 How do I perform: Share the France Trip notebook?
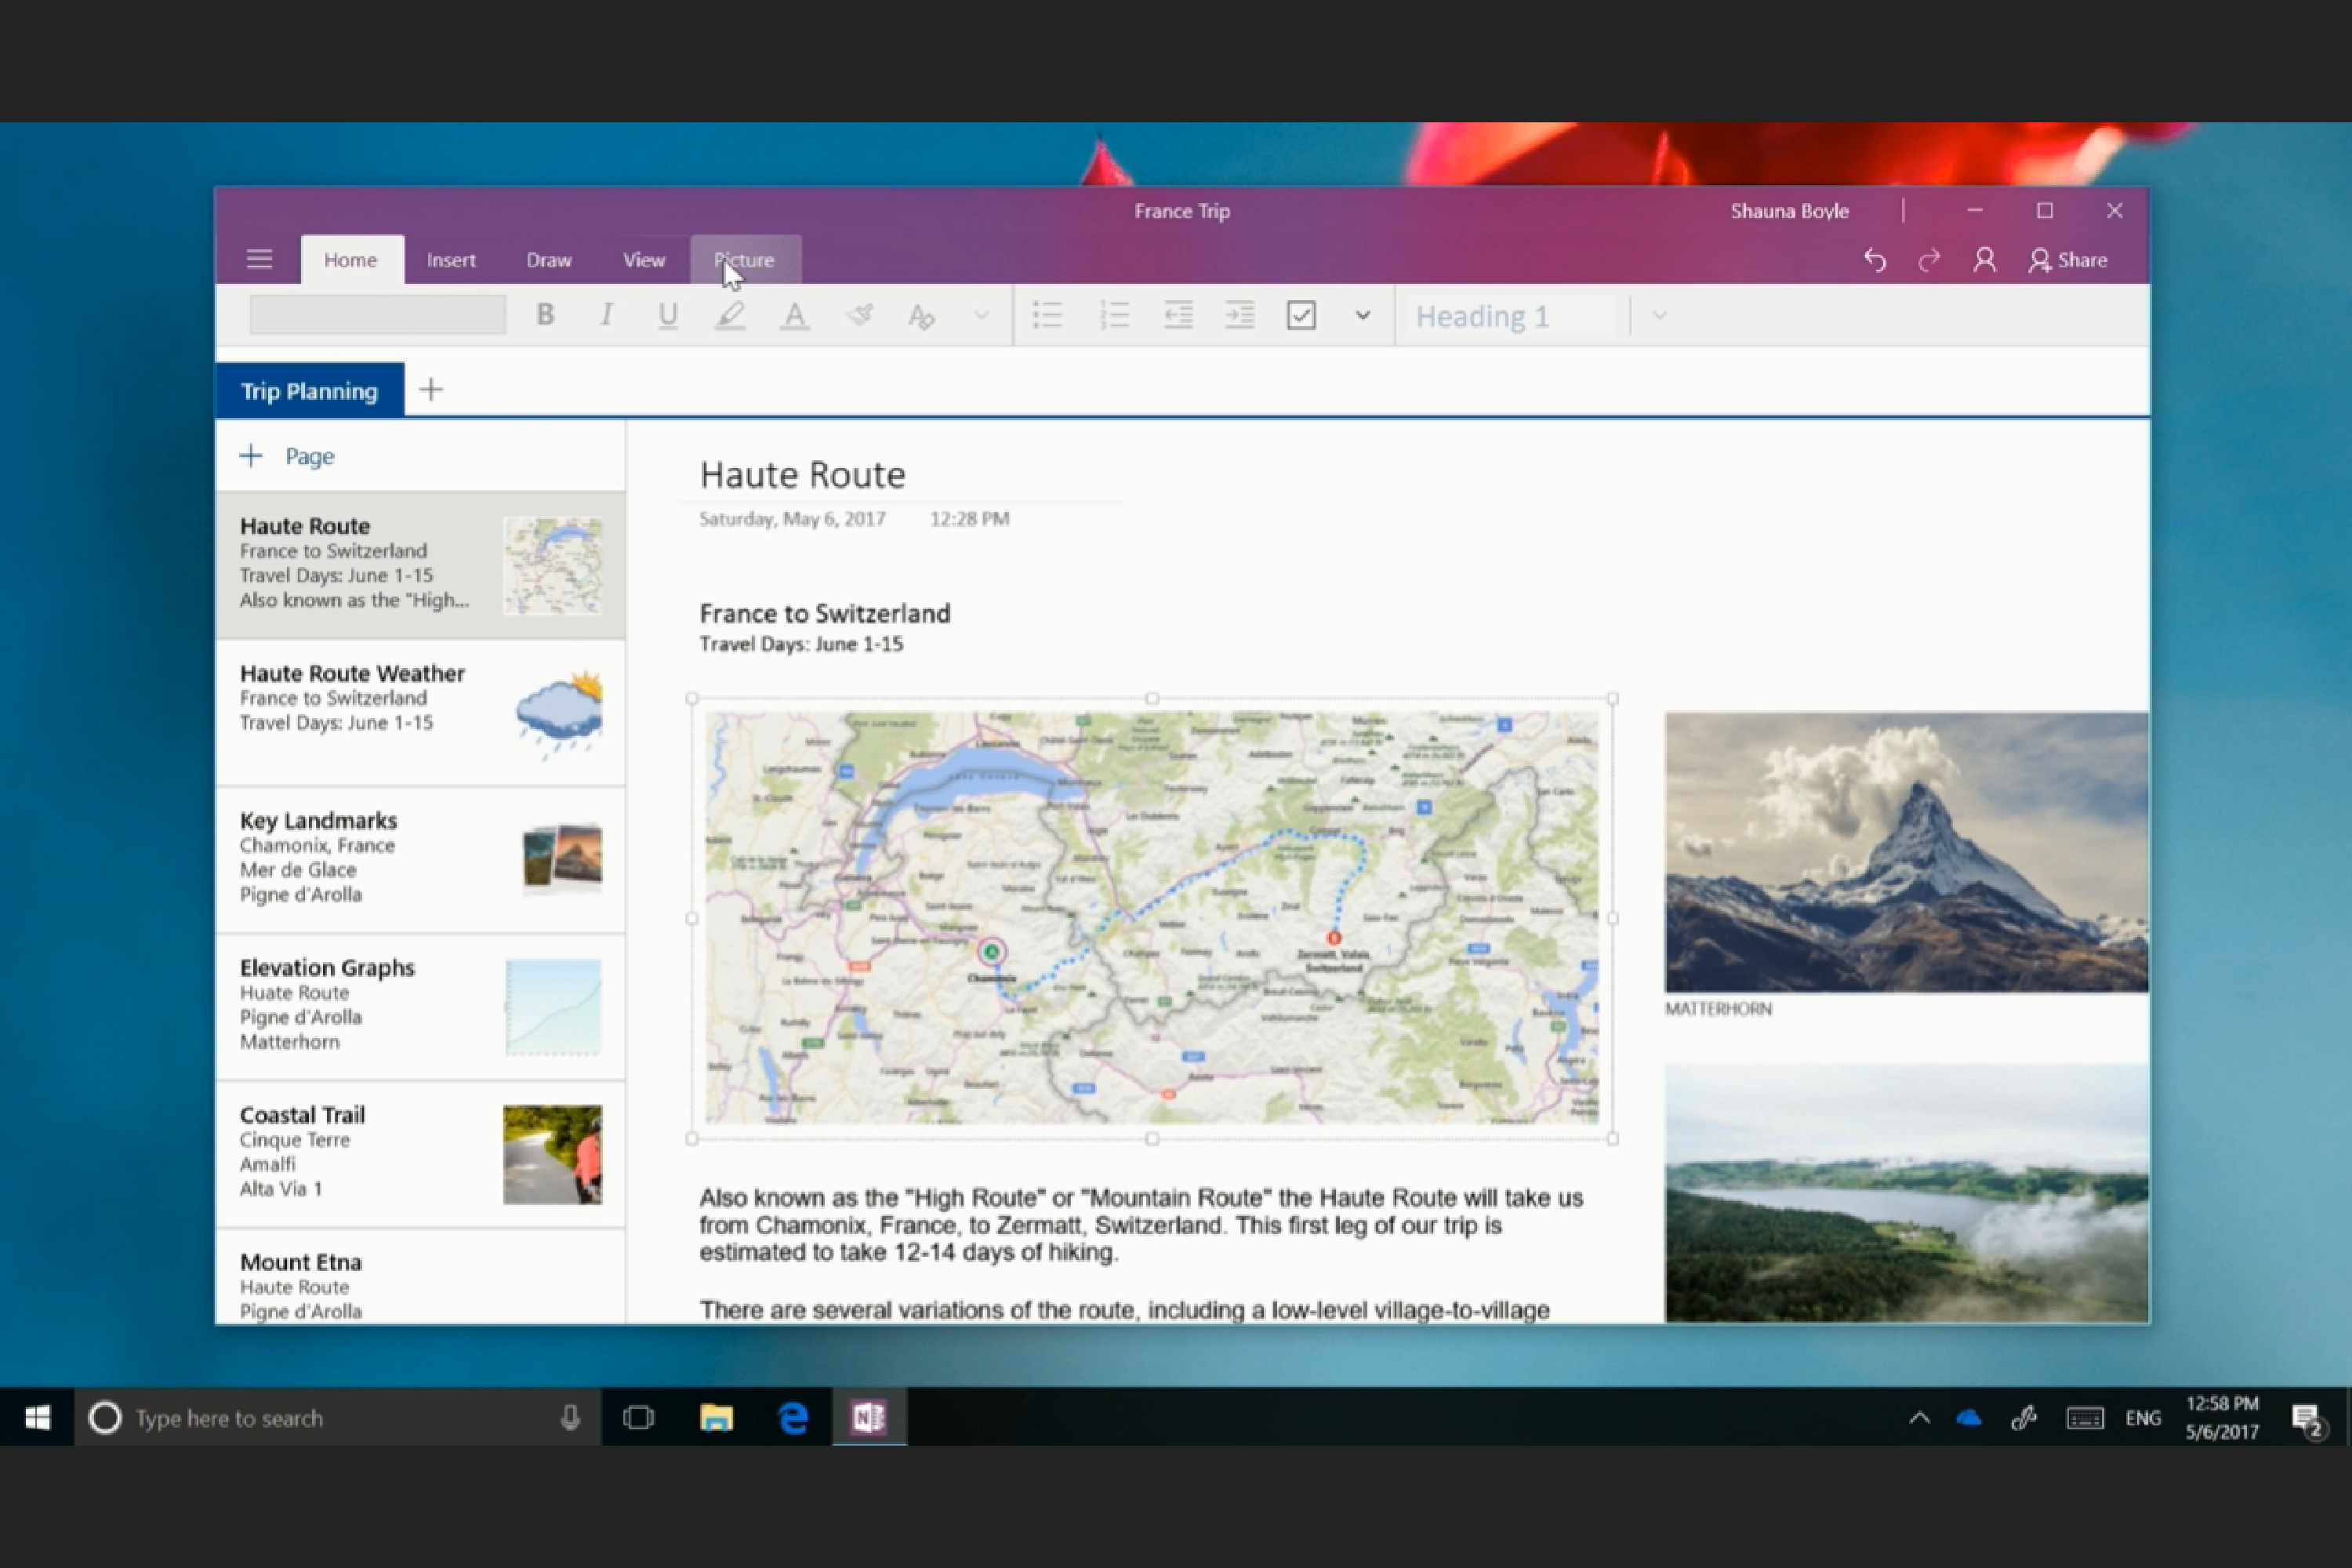(x=2070, y=260)
